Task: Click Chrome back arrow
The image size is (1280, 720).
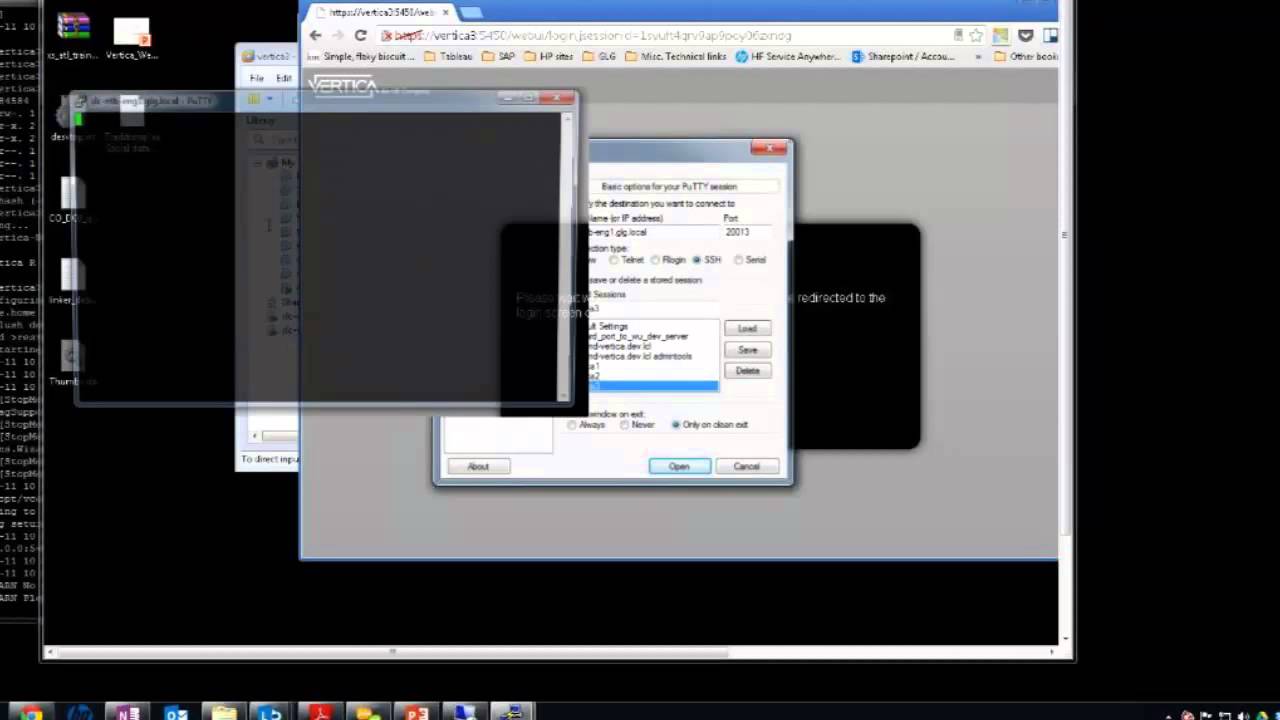Action: pyautogui.click(x=315, y=35)
